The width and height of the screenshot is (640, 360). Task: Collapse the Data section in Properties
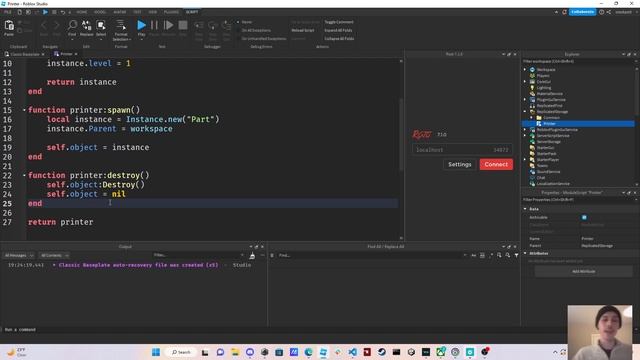click(x=525, y=209)
